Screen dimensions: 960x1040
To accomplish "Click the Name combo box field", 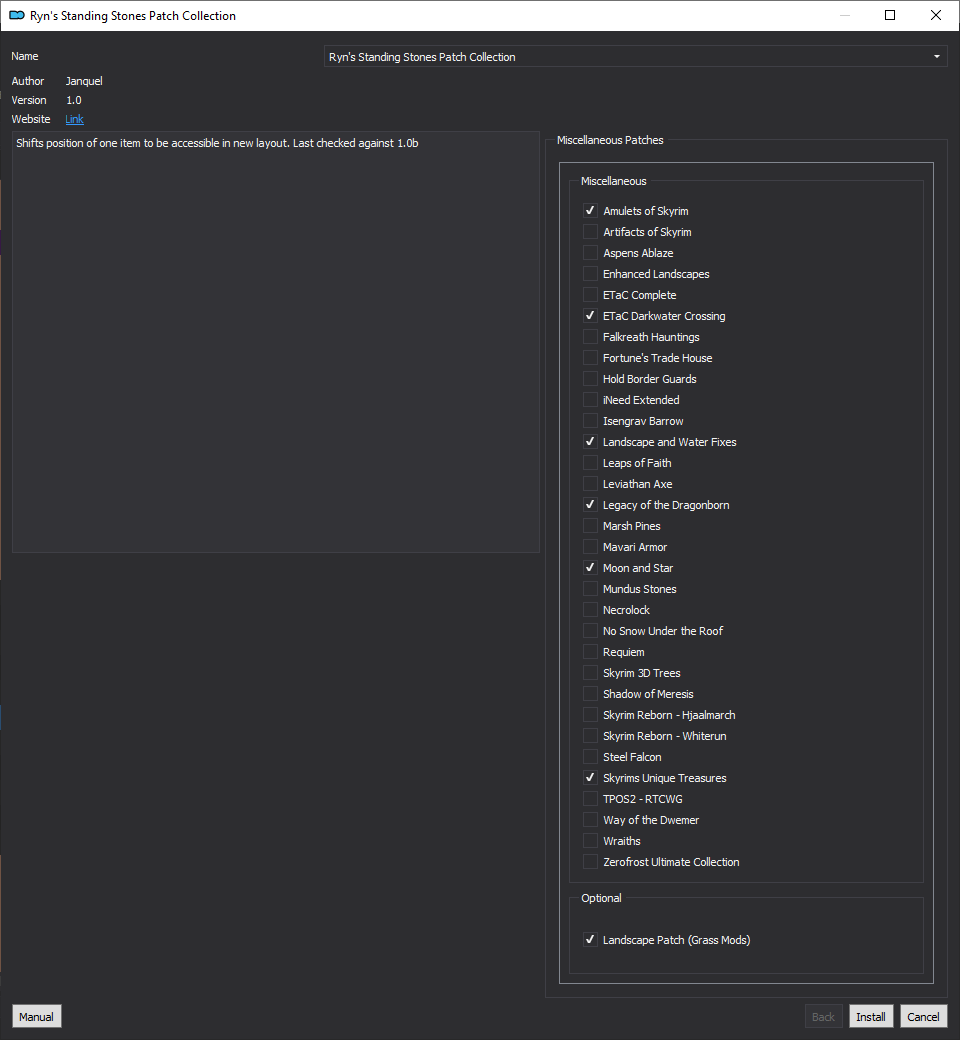I will [x=636, y=56].
